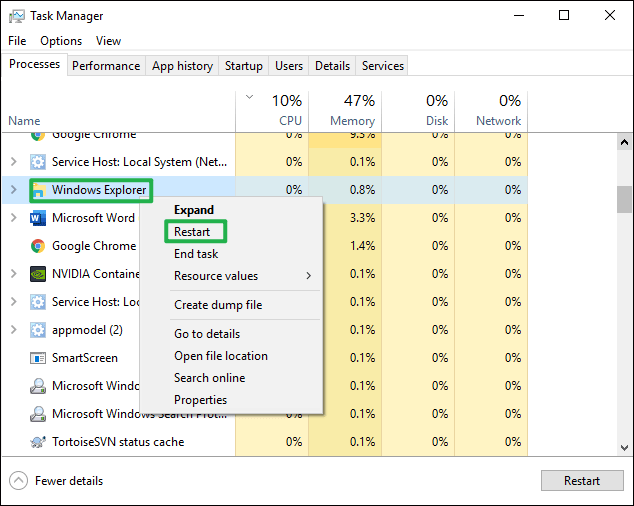Expand the Windows Explorer process group
This screenshot has width=634, height=506.
tap(14, 190)
